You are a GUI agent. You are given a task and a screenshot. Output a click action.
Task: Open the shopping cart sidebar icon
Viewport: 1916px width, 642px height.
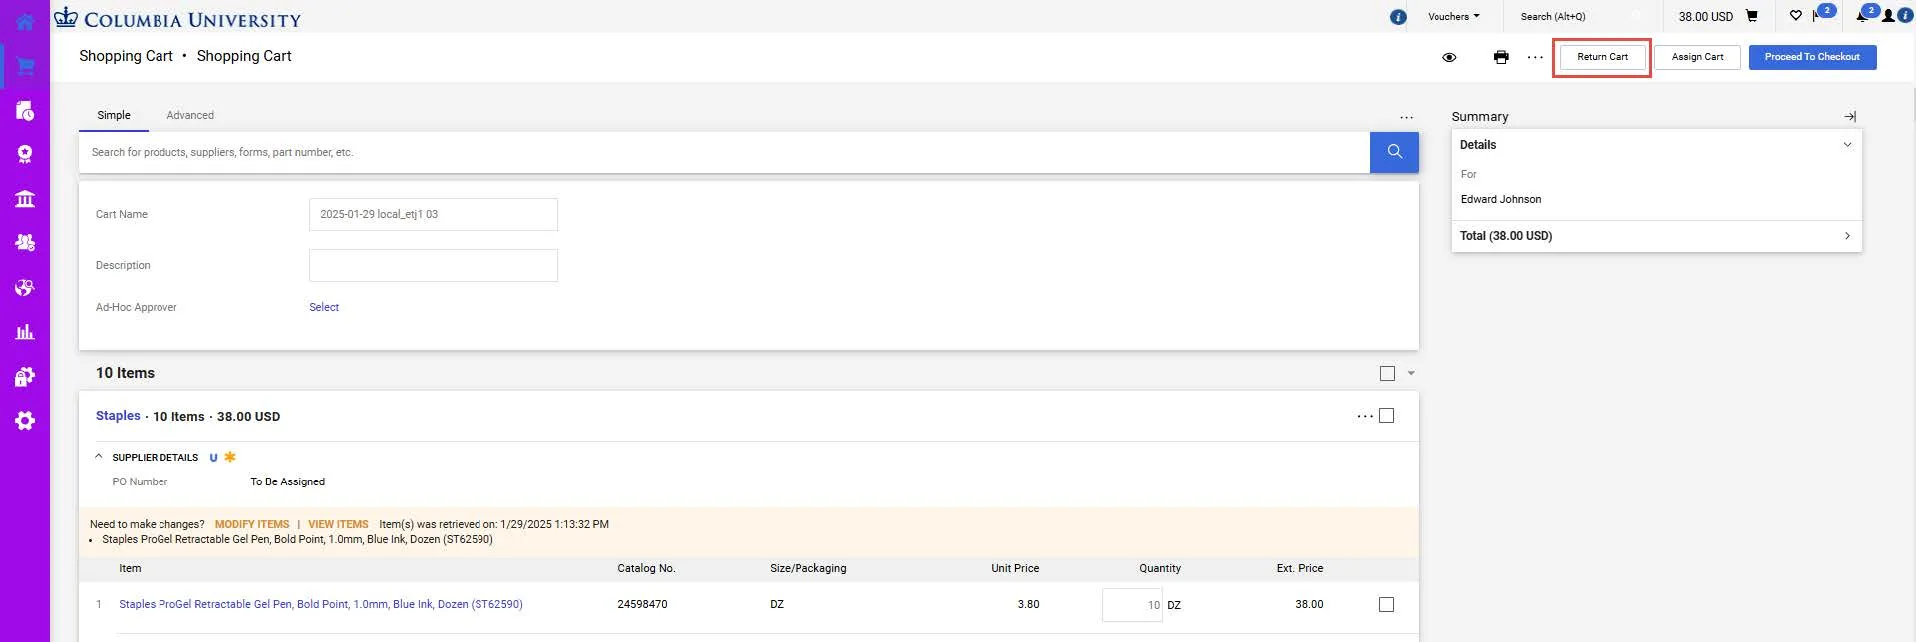click(x=25, y=66)
